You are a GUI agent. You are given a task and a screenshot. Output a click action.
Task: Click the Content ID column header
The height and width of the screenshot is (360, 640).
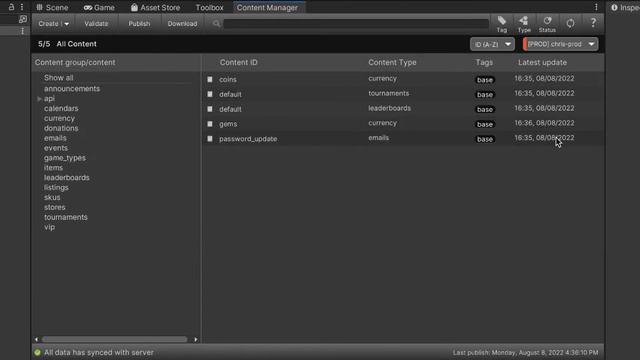point(239,62)
